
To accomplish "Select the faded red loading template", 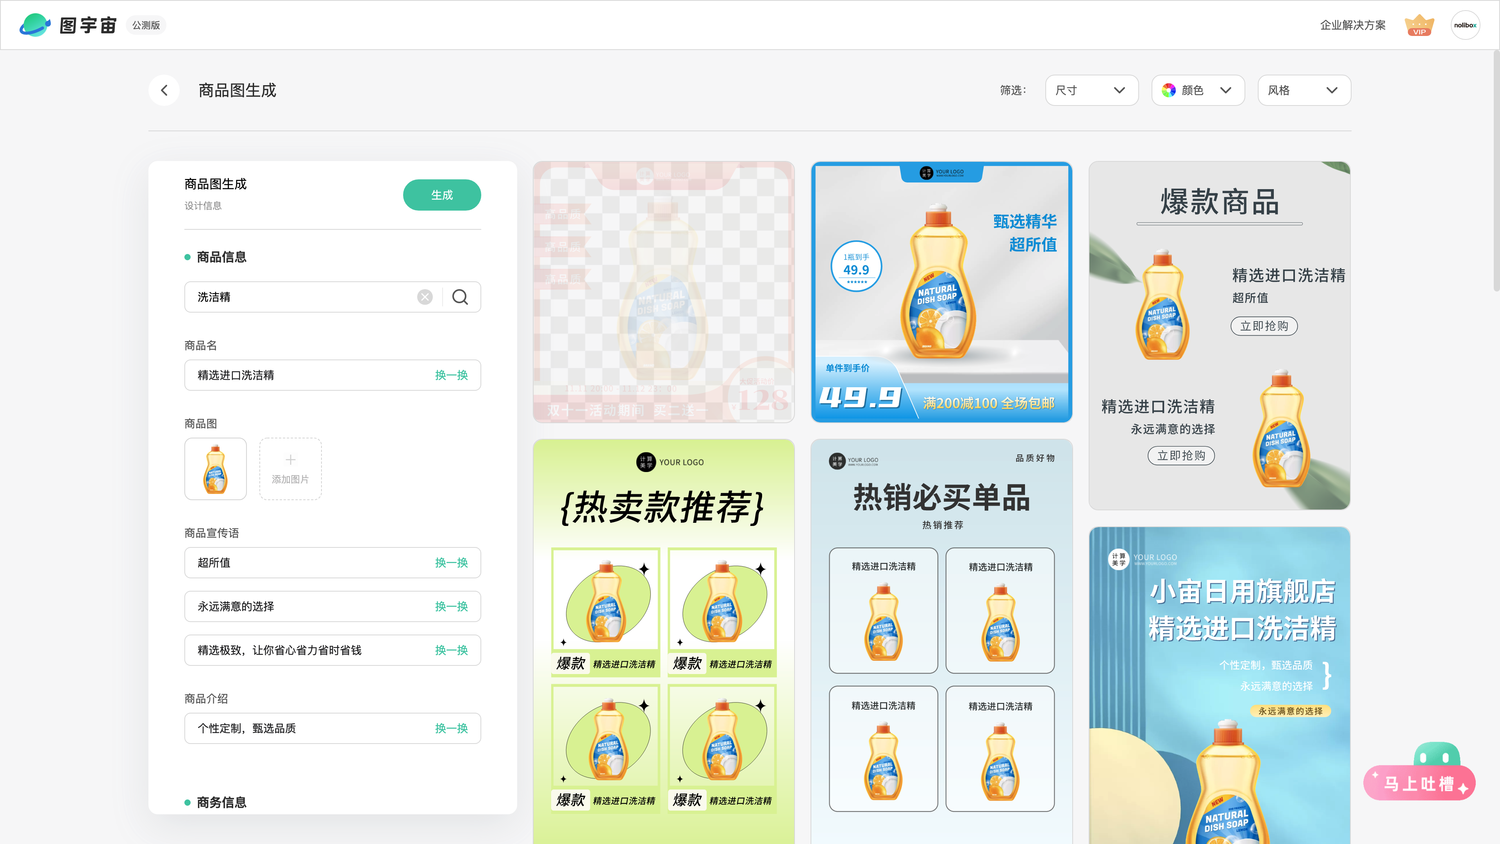I will tap(664, 292).
